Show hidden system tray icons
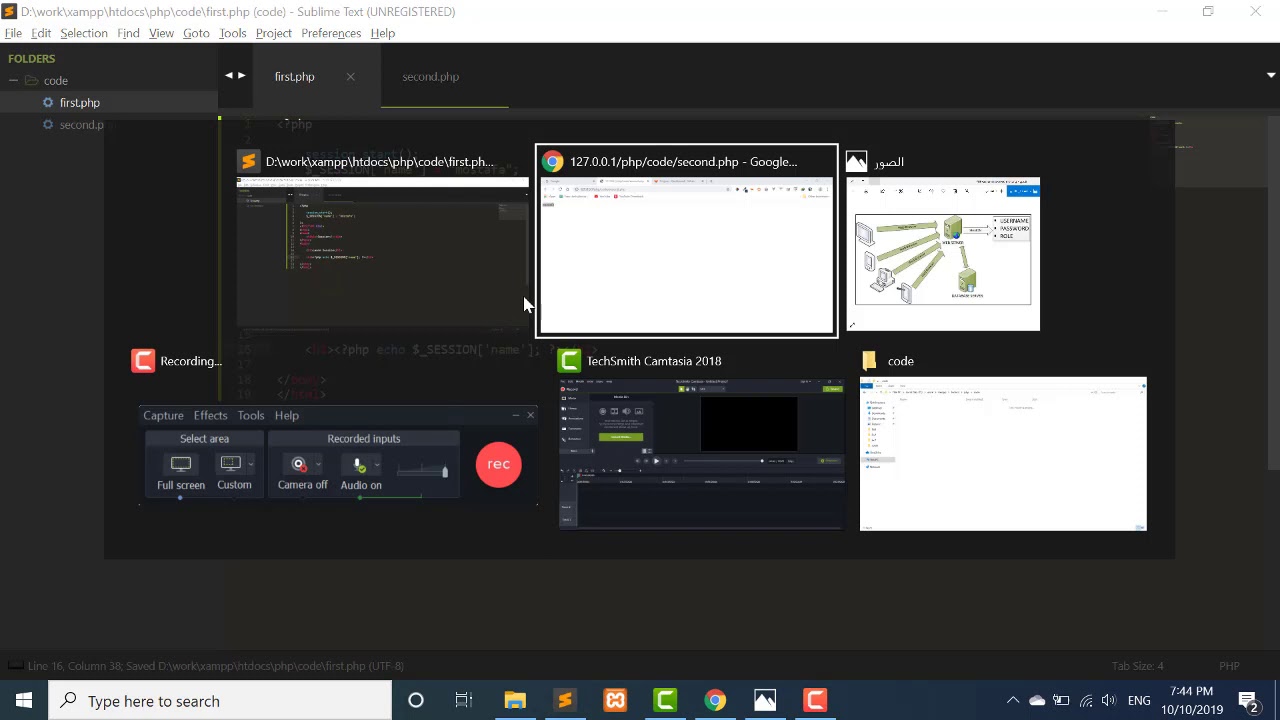This screenshot has width=1280, height=720. pyautogui.click(x=1012, y=701)
